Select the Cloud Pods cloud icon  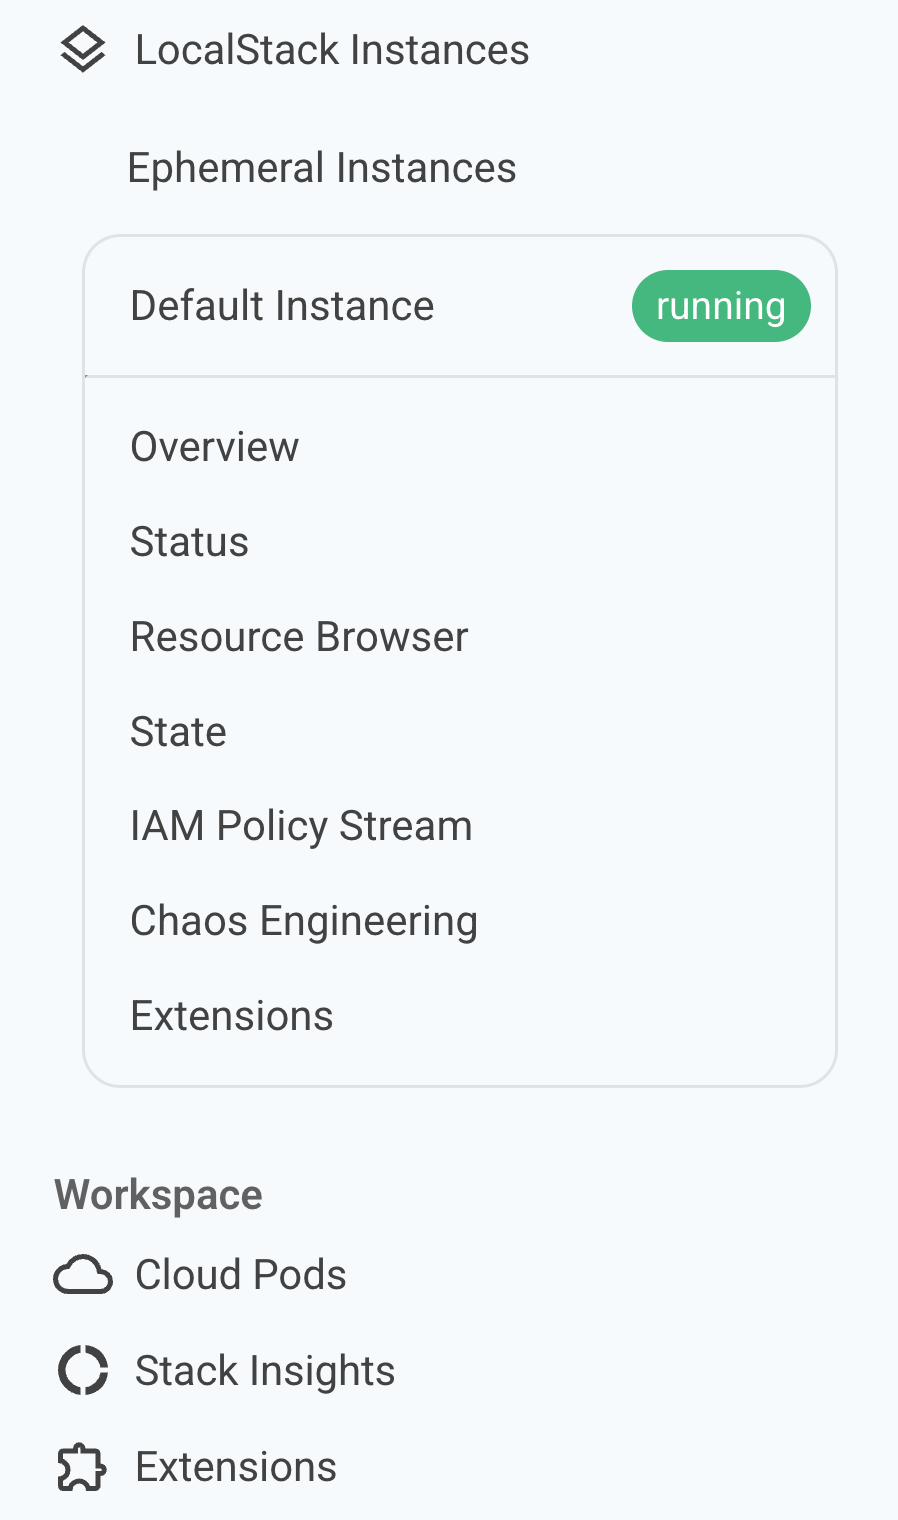click(84, 1275)
